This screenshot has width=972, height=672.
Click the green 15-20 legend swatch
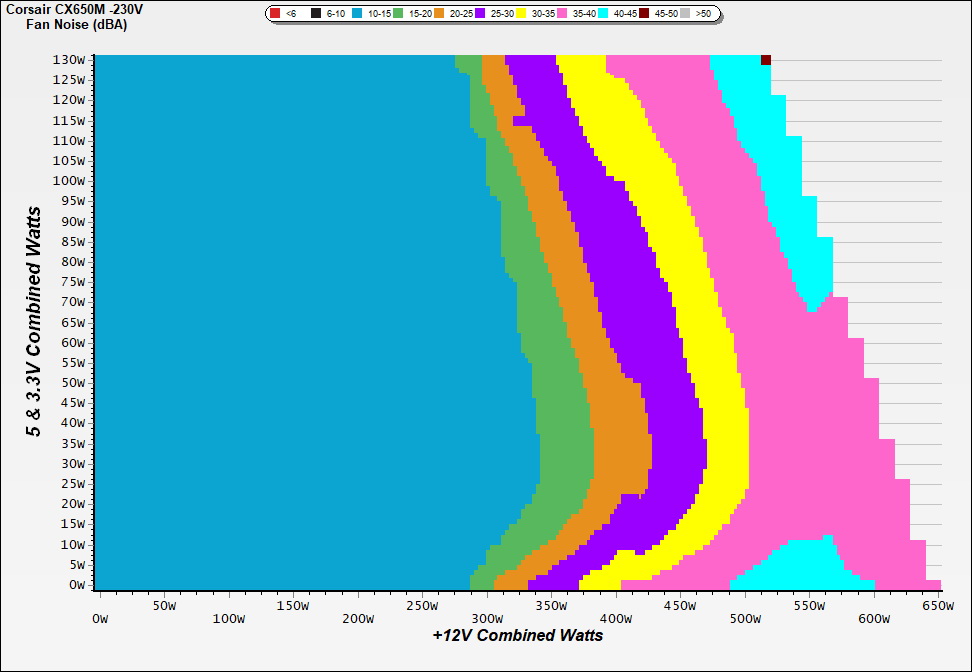(x=398, y=14)
